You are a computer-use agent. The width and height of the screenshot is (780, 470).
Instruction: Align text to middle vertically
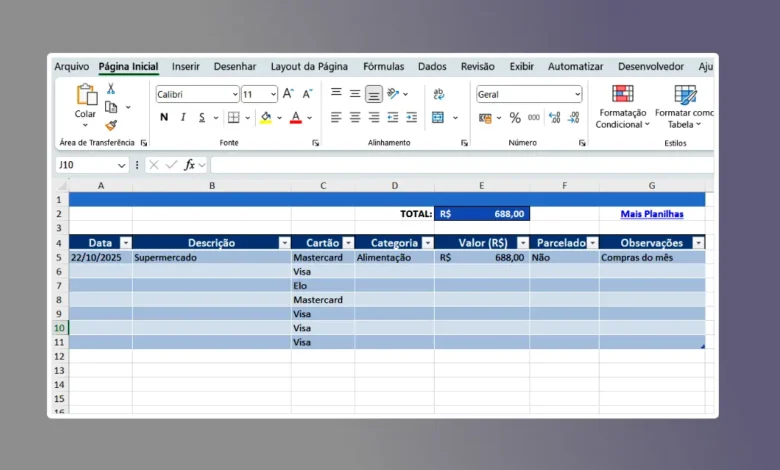coord(355,94)
